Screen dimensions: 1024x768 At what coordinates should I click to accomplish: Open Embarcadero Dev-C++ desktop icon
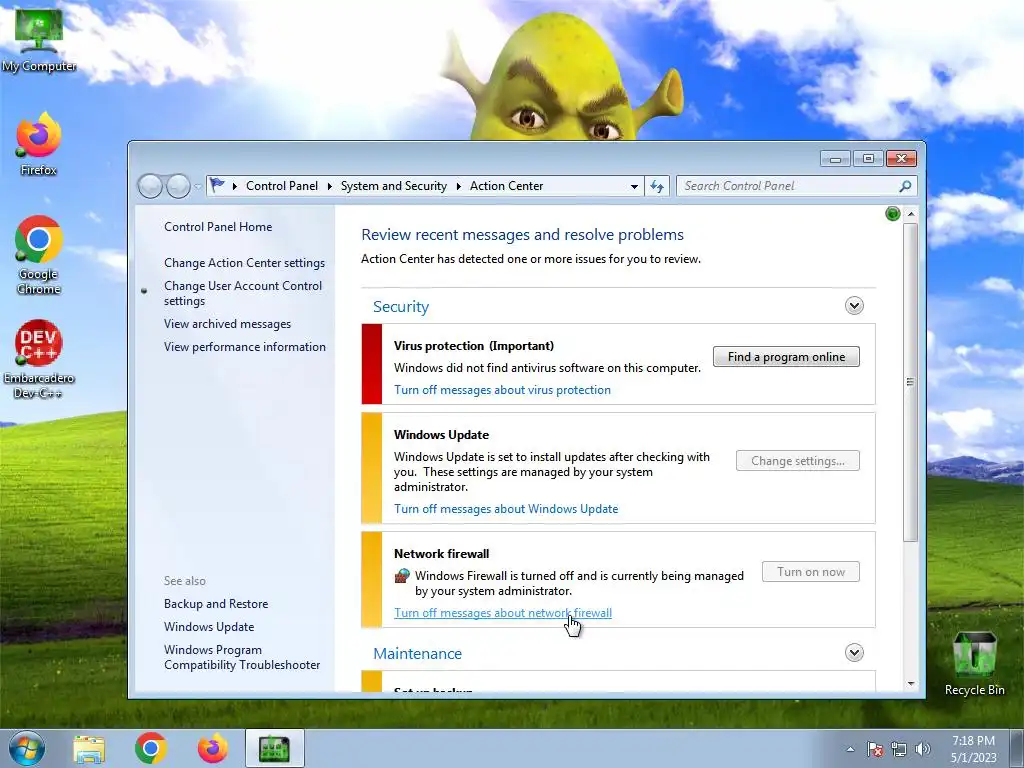pos(39,359)
